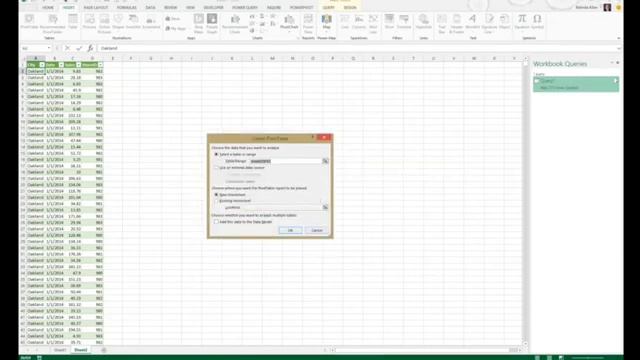Open the HOME ribbon tab
The width and height of the screenshot is (640, 360).
[x=48, y=8]
